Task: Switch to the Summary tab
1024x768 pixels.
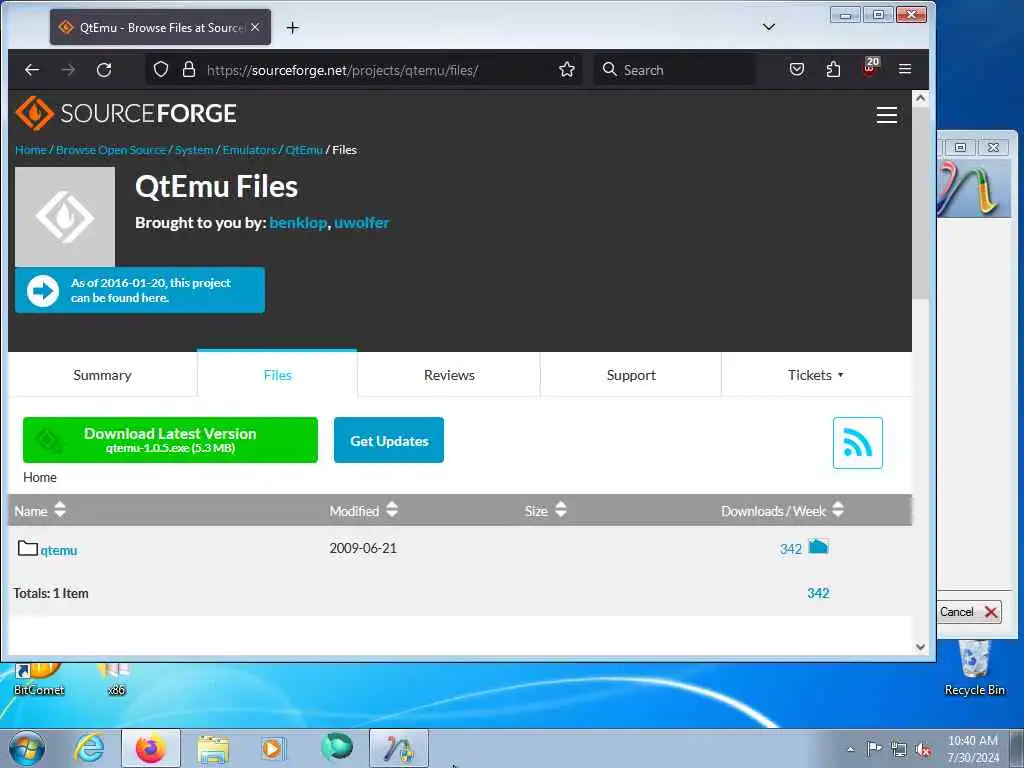Action: coord(103,375)
